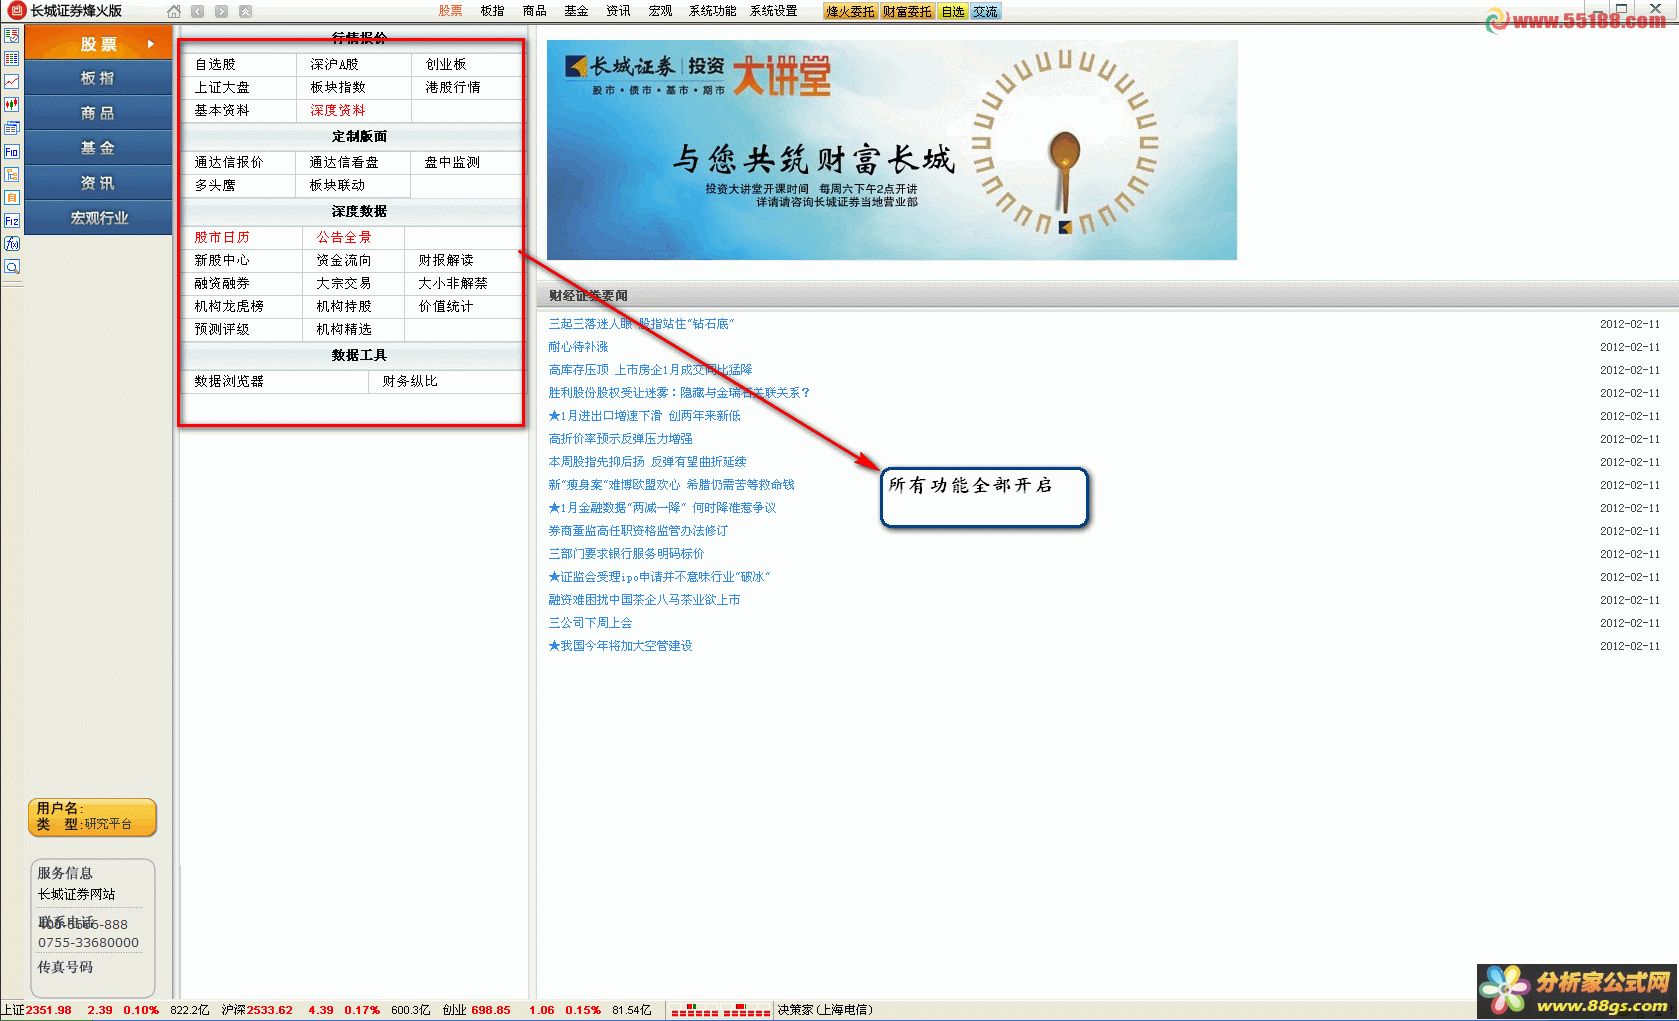The width and height of the screenshot is (1679, 1021).
Task: Click the 烽火委托 button
Action: [x=850, y=12]
